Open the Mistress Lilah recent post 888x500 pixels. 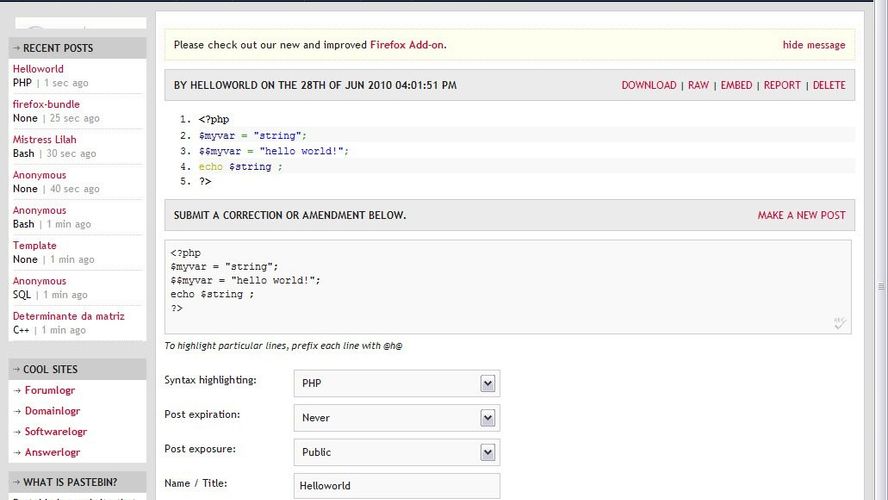[x=44, y=139]
